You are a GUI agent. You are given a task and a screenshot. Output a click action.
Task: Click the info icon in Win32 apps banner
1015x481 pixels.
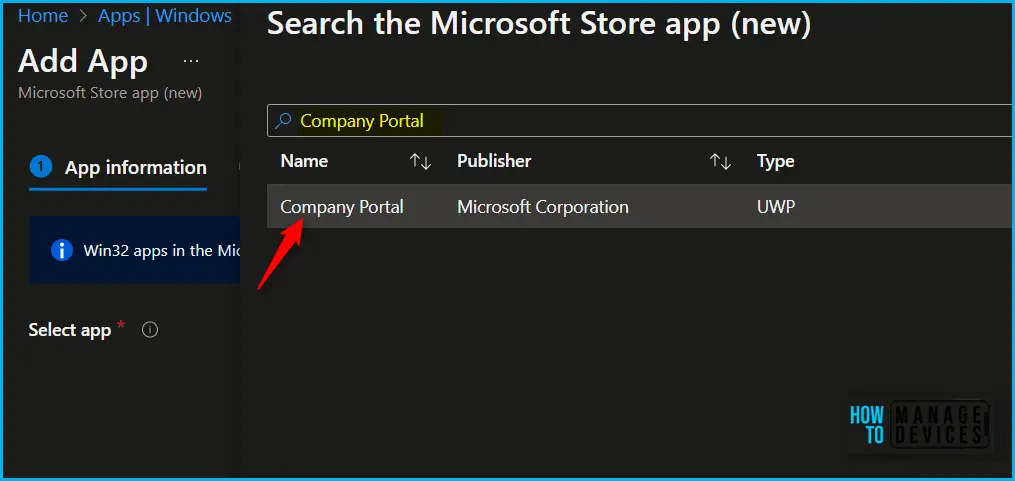[x=61, y=250]
